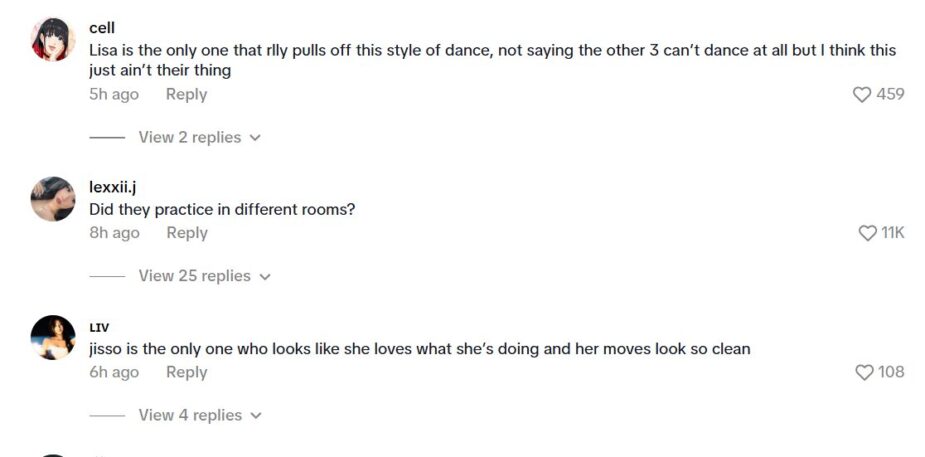Image resolution: width=925 pixels, height=457 pixels.
Task: Open lexxii.j's avatar thumbnail
Action: (53, 199)
